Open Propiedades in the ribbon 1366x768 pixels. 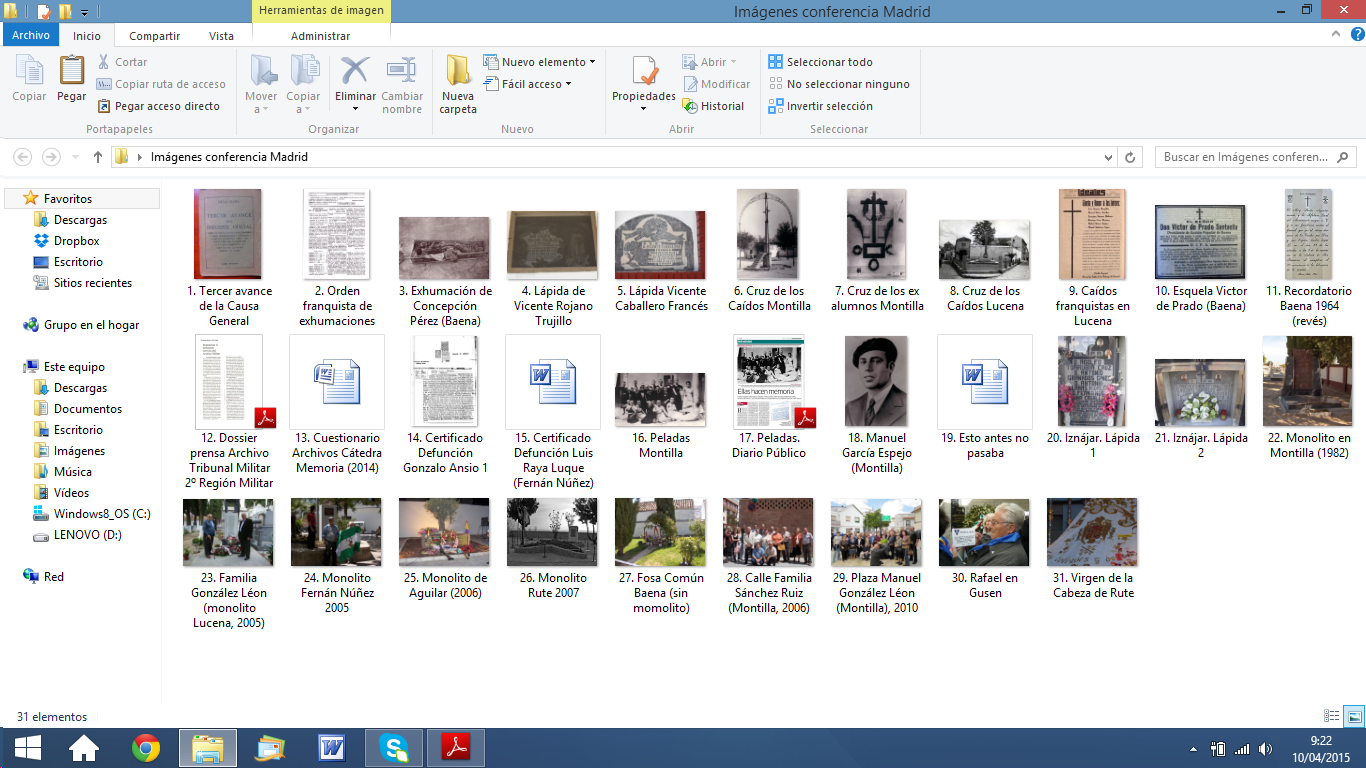click(644, 80)
